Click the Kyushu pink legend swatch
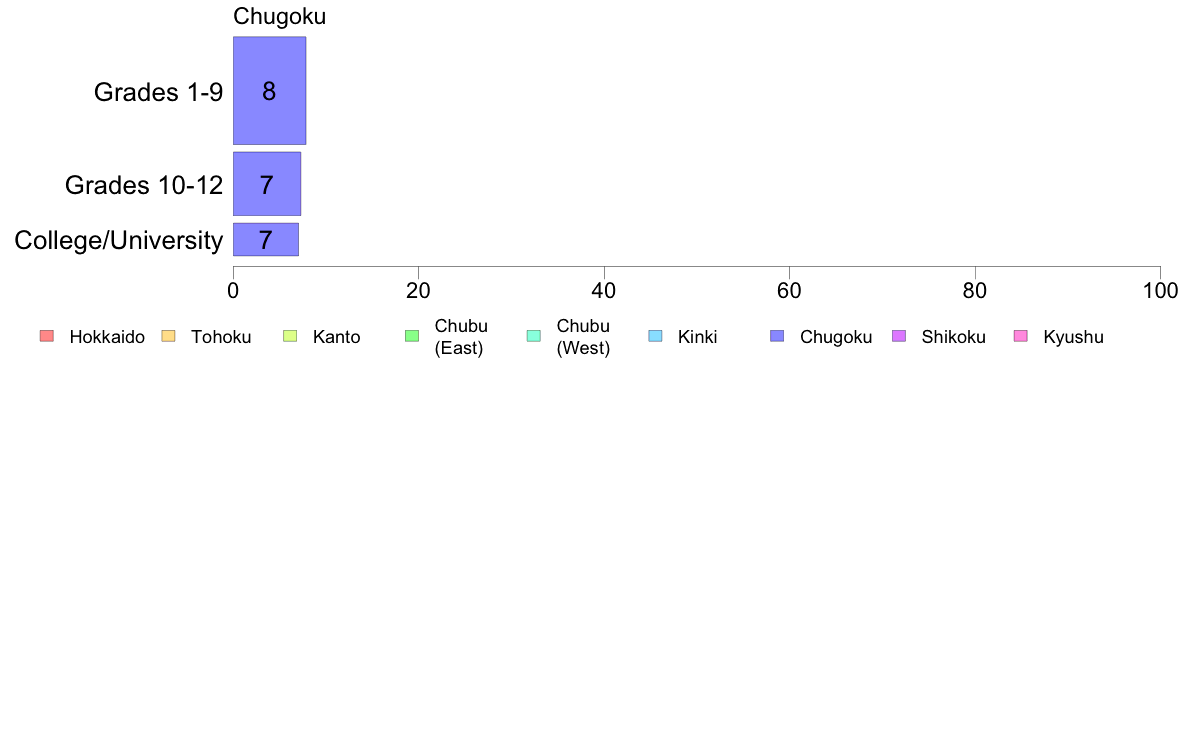Viewport: 1188px width, 736px height. 1021,336
